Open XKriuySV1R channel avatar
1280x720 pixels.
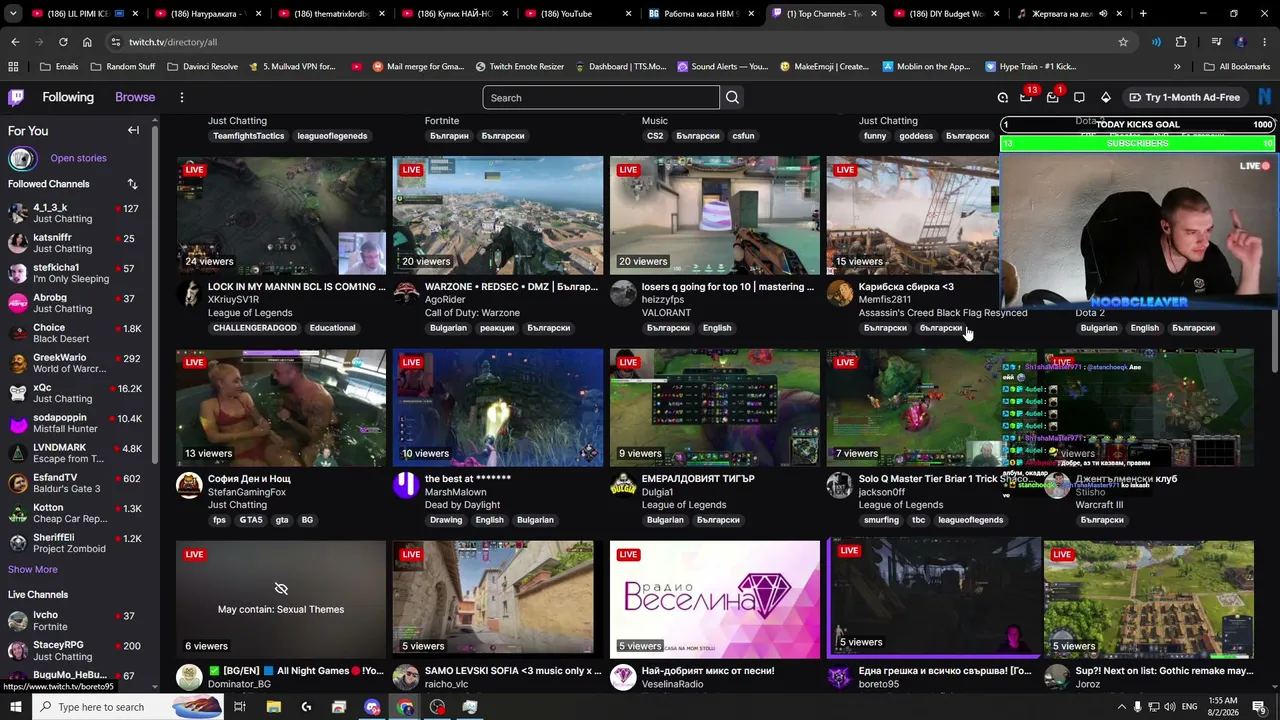coord(189,293)
